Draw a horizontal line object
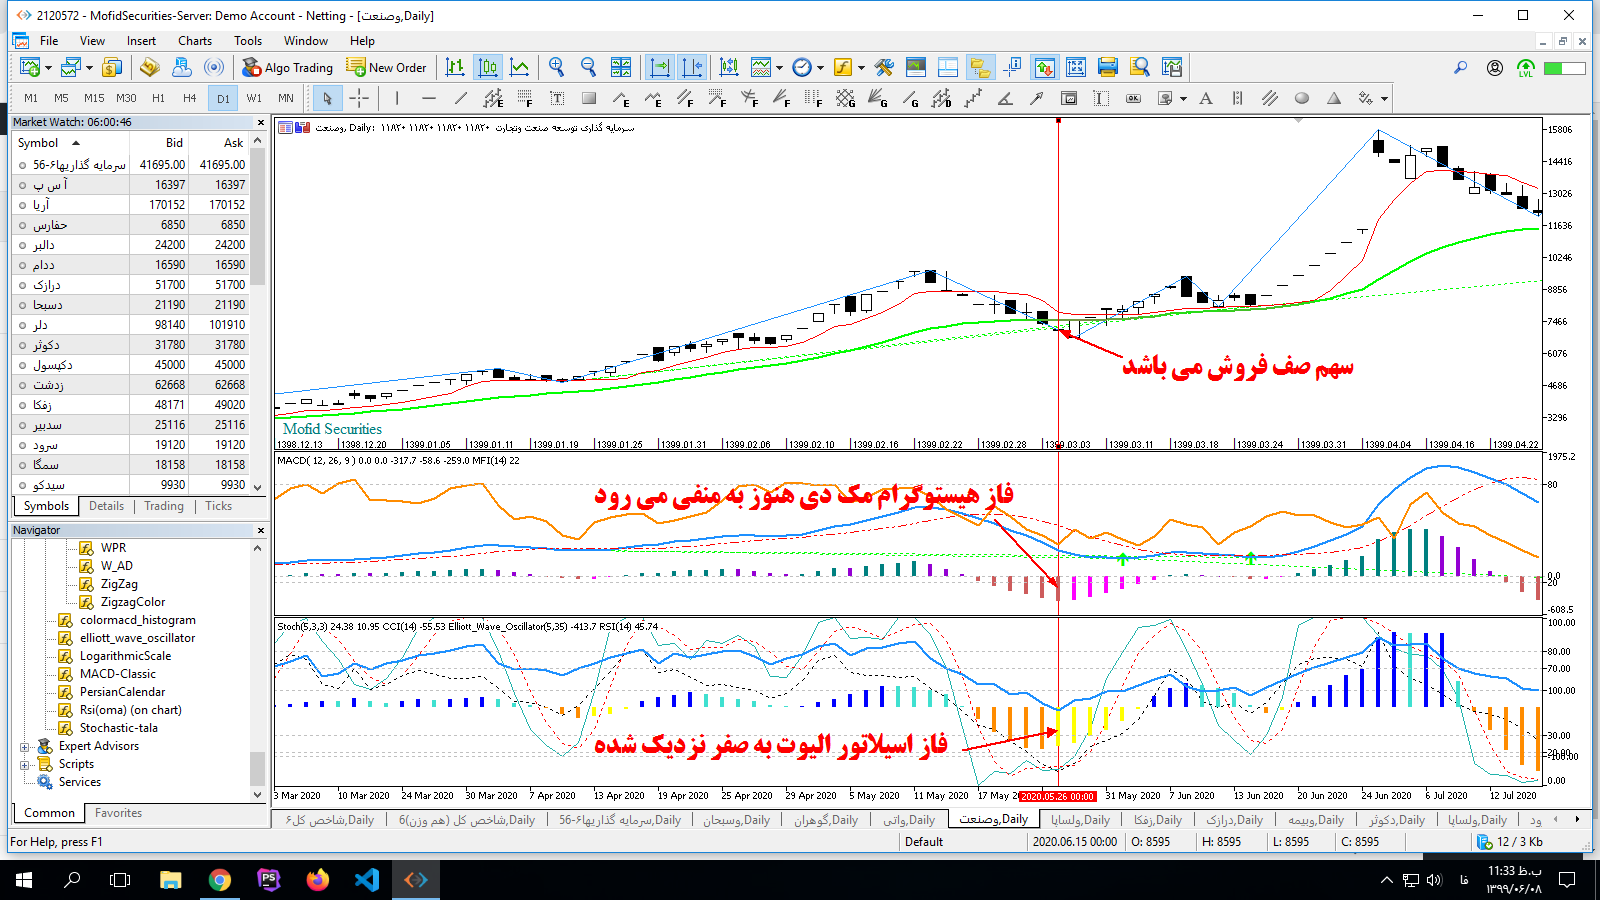1600x900 pixels. (429, 98)
